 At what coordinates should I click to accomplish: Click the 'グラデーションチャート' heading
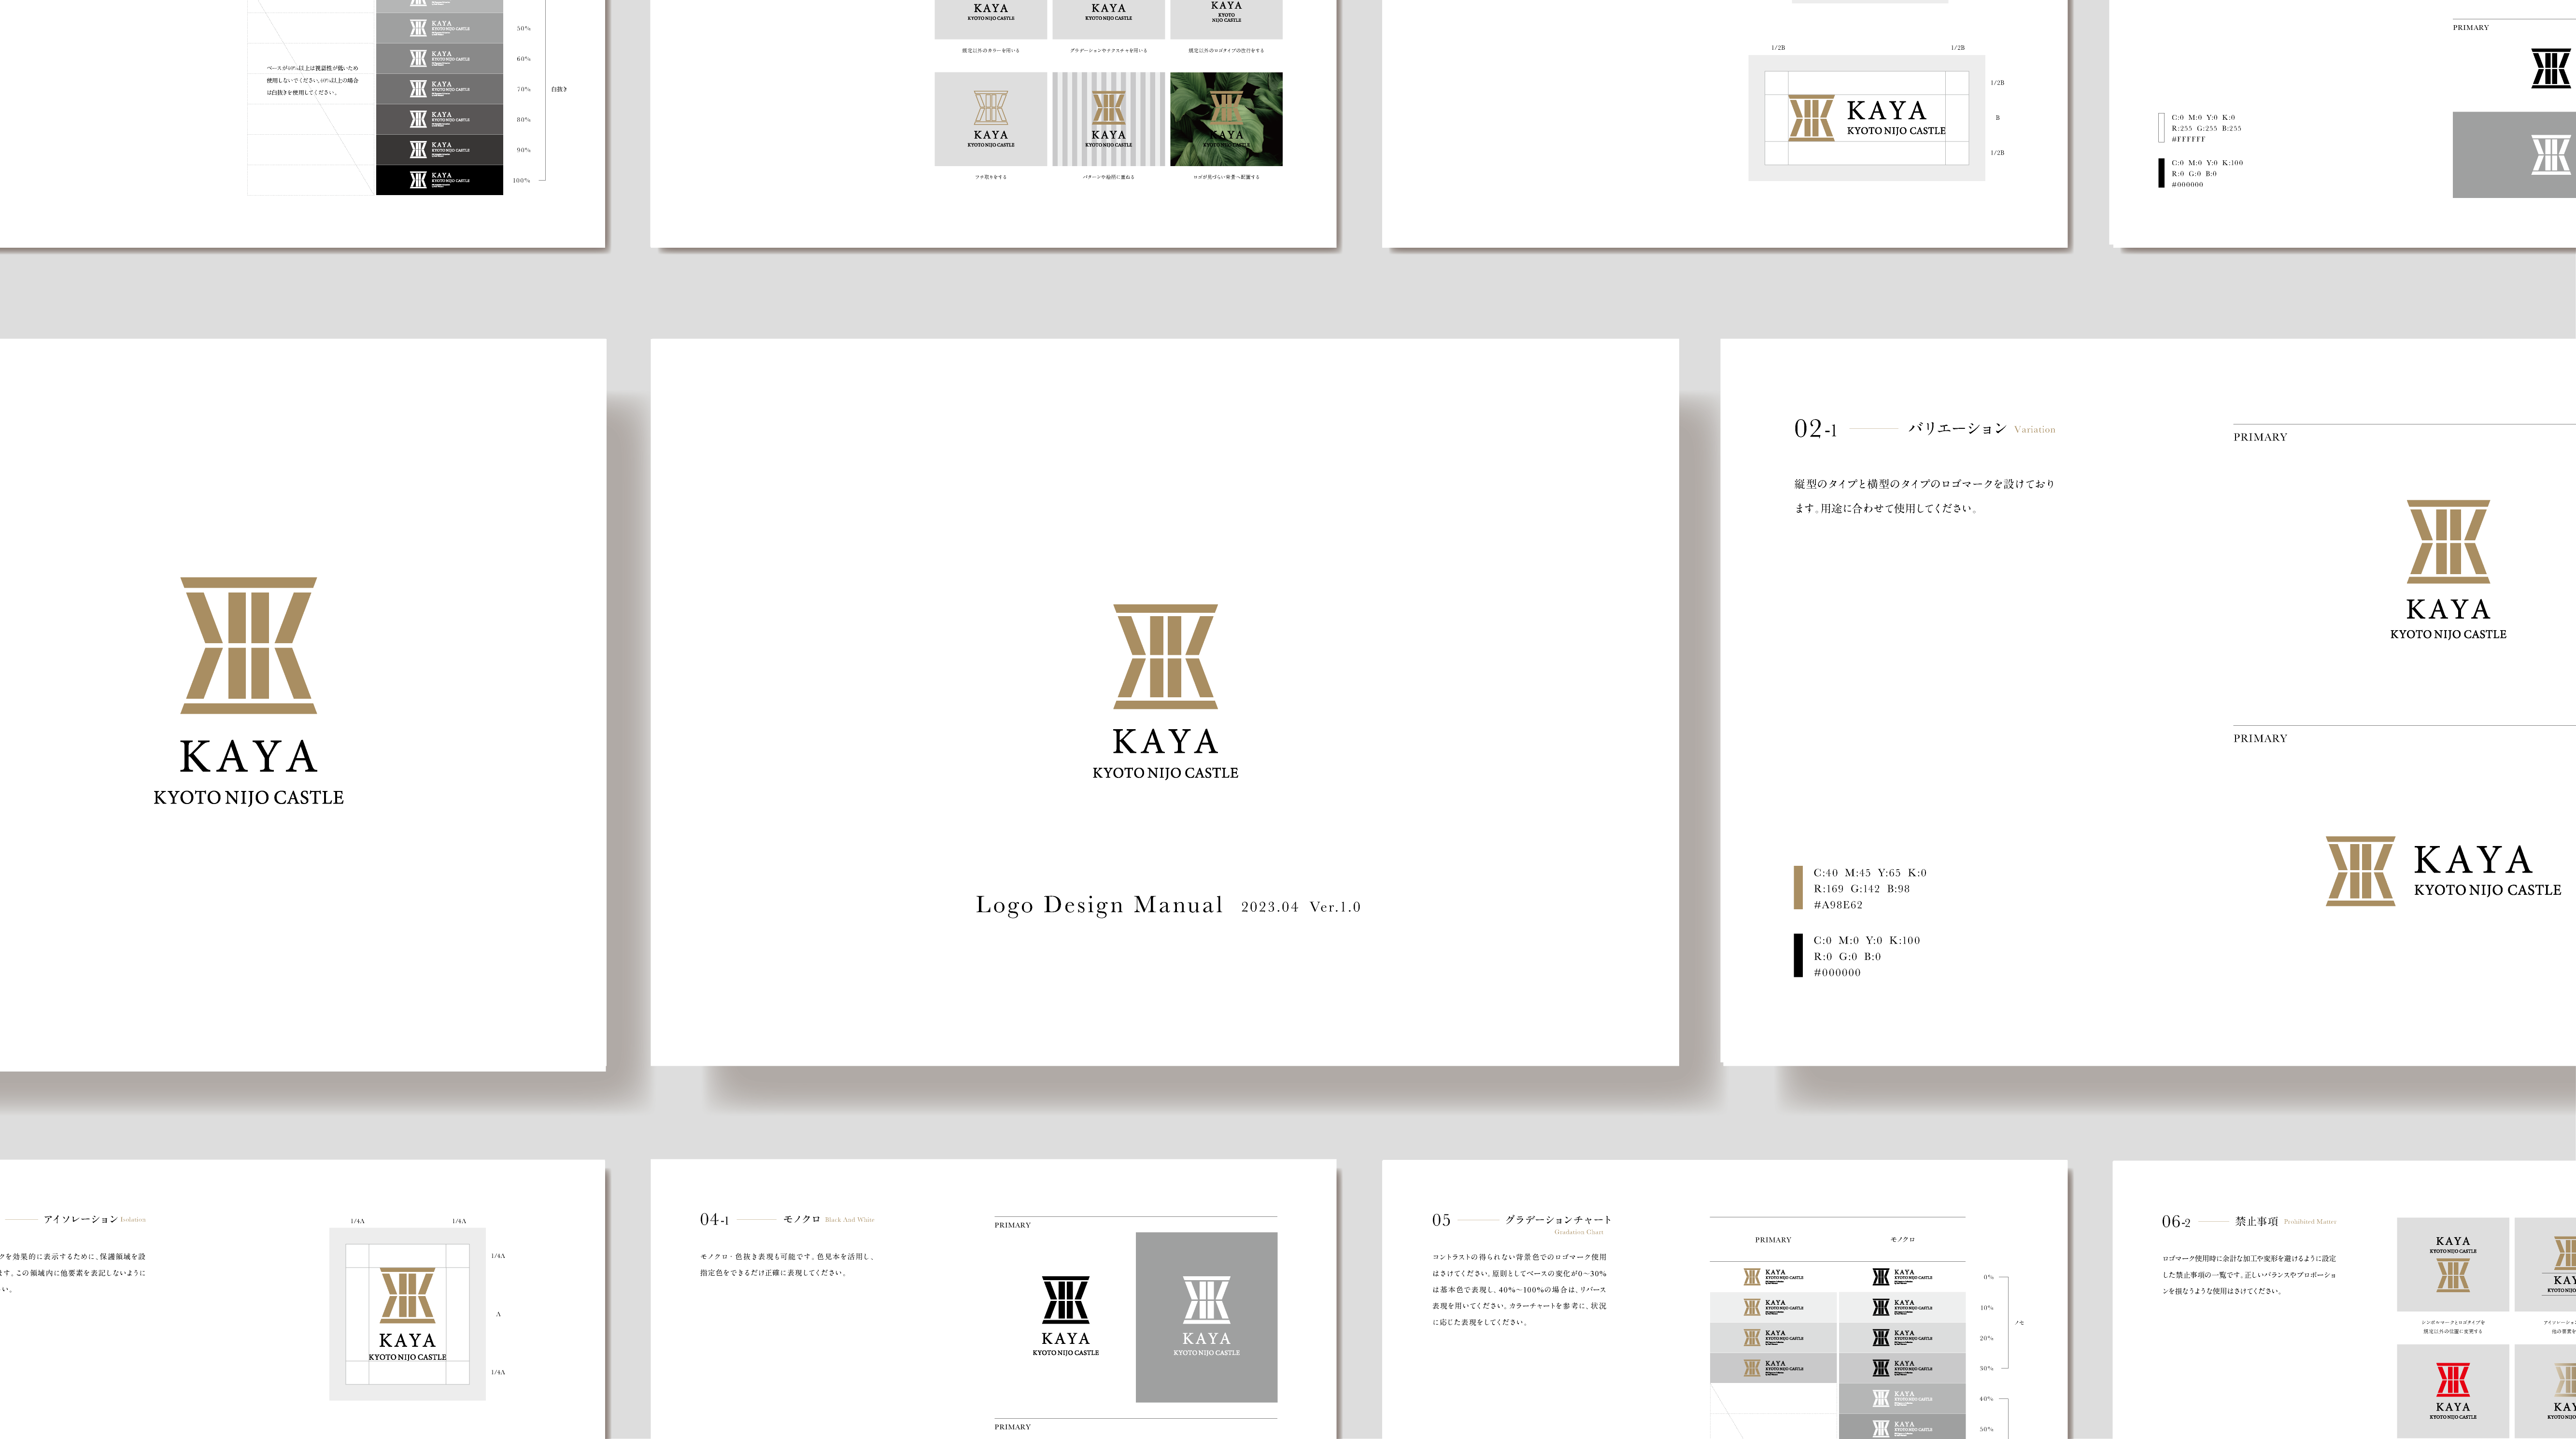click(1558, 1220)
